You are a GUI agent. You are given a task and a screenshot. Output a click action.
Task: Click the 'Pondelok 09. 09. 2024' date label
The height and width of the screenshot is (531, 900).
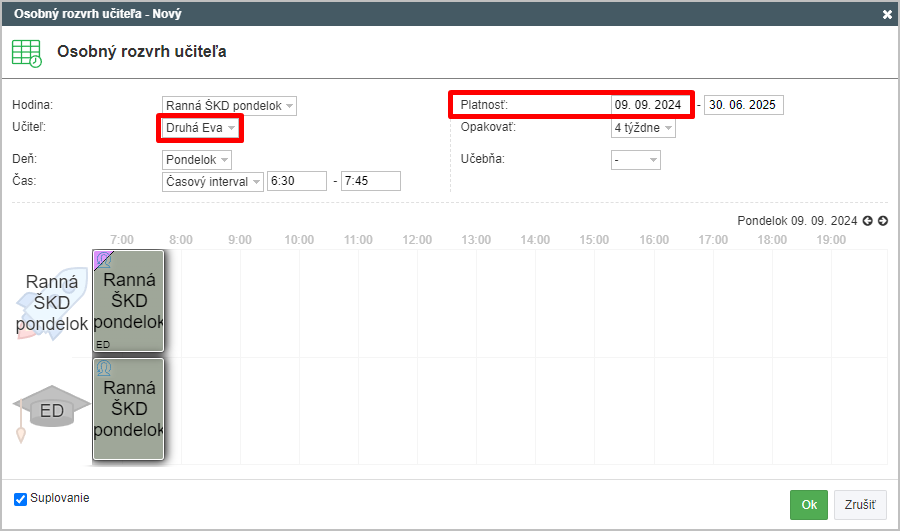(x=797, y=221)
